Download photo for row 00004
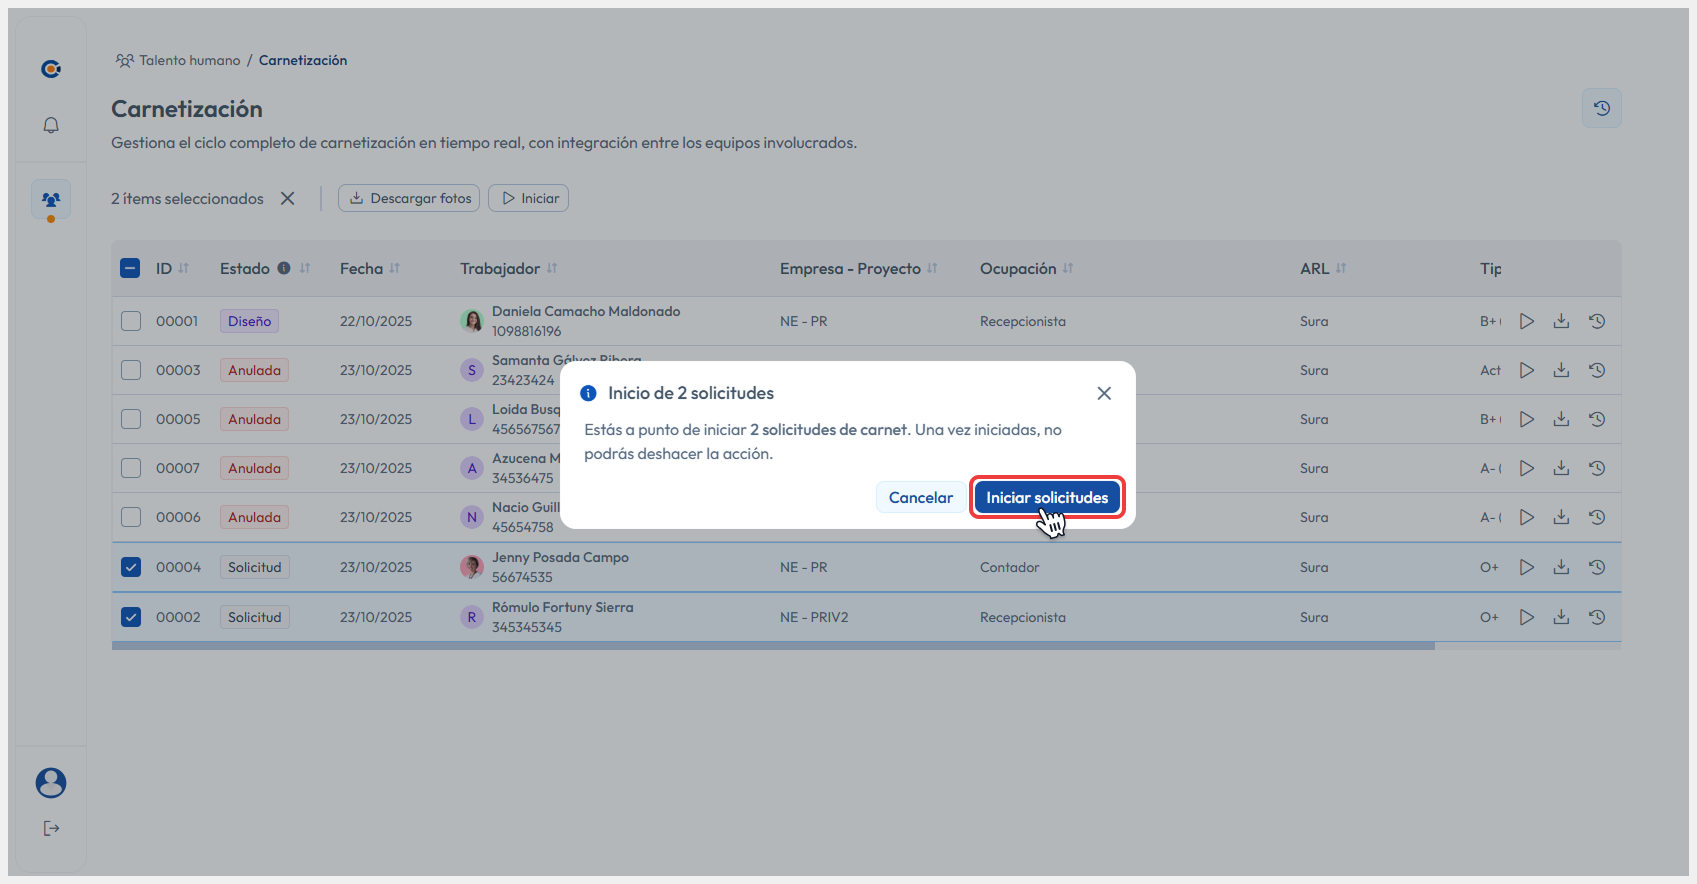Screen dimensions: 1697x884 [x=1561, y=567]
